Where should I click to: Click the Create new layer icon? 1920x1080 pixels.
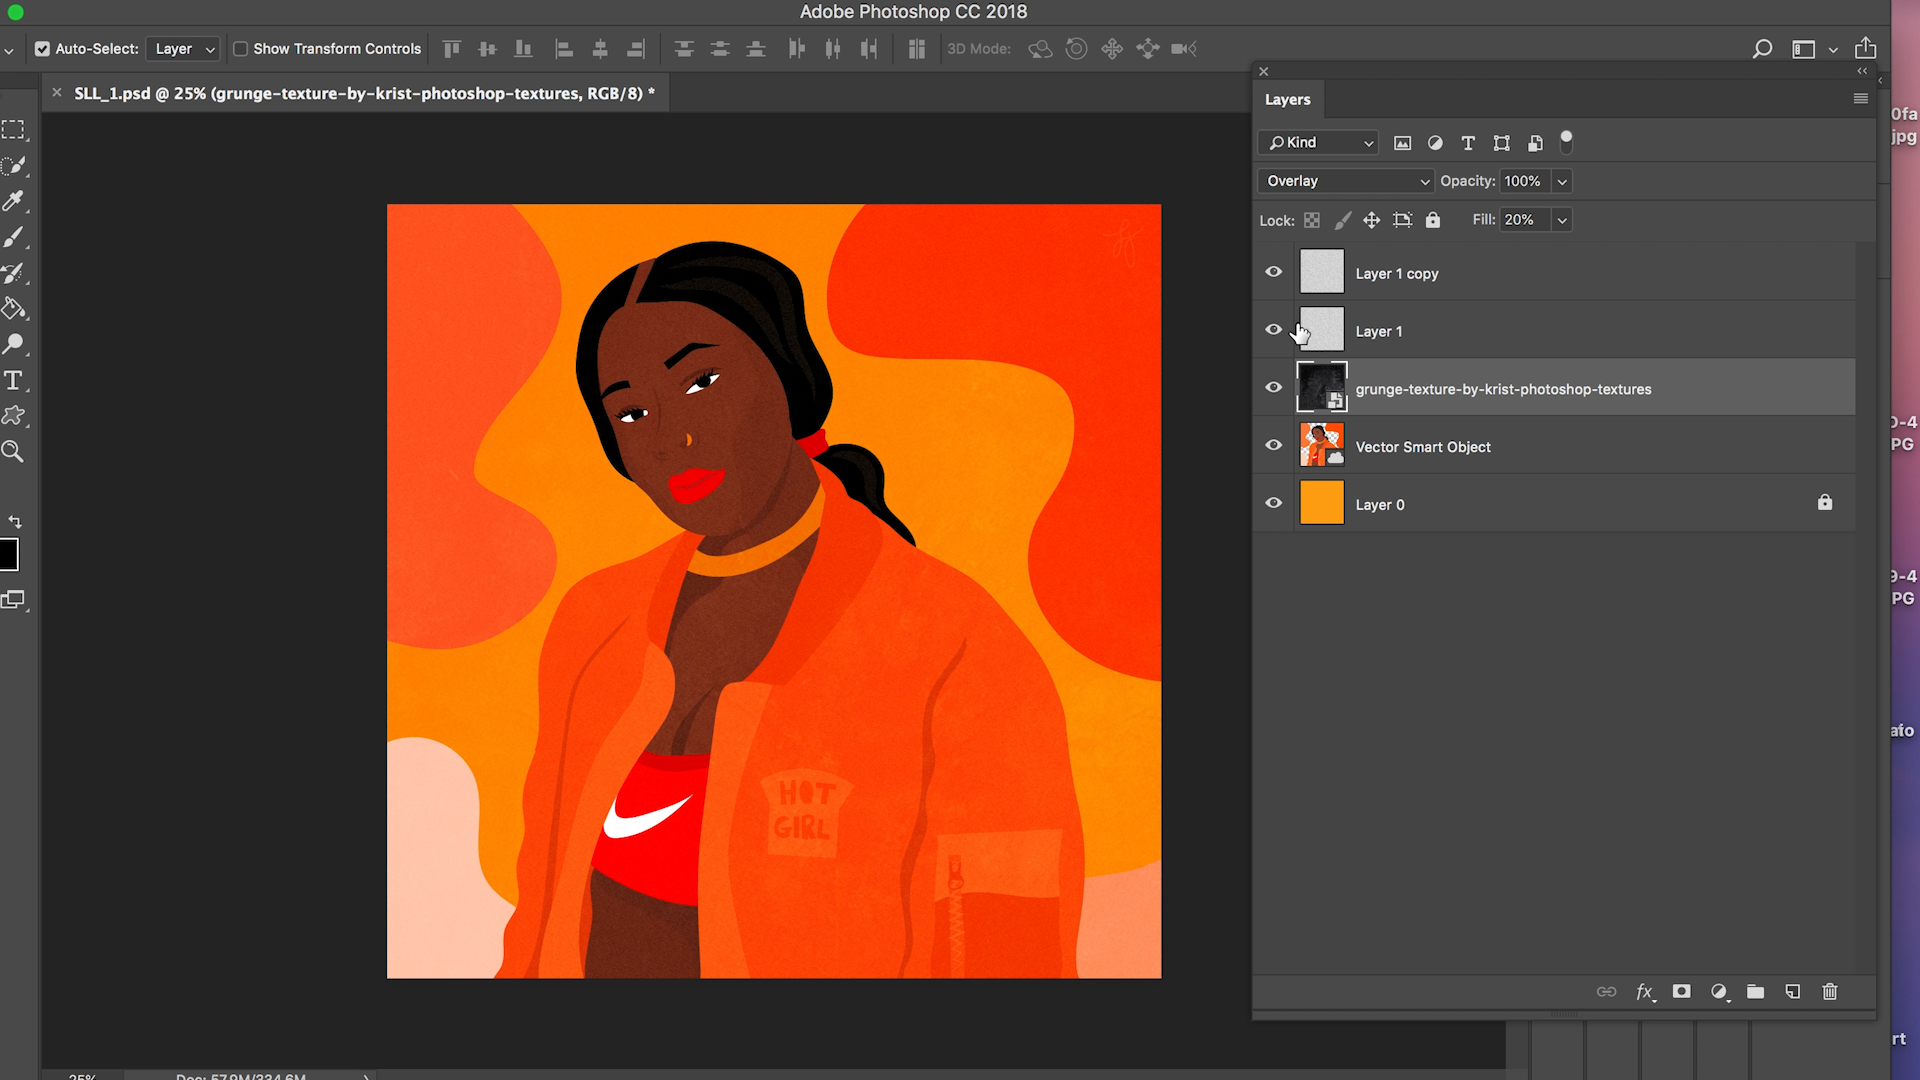coord(1792,992)
